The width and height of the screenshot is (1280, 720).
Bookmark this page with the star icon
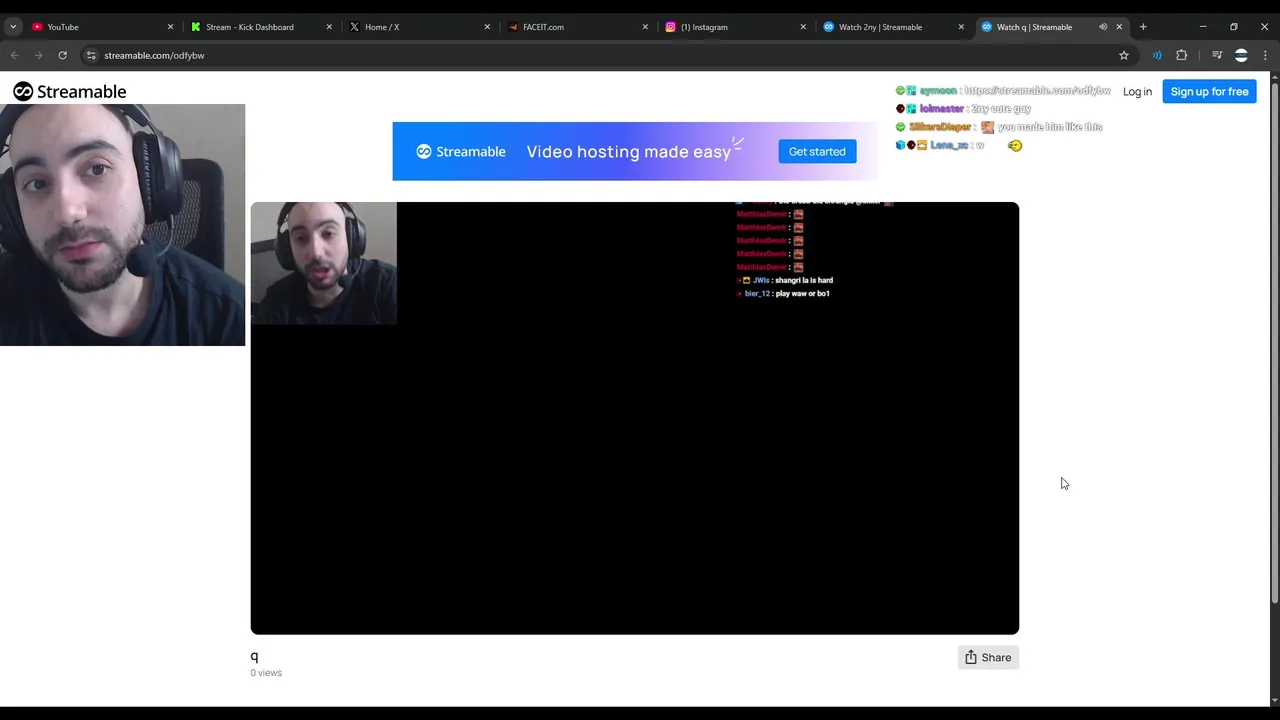pos(1124,55)
